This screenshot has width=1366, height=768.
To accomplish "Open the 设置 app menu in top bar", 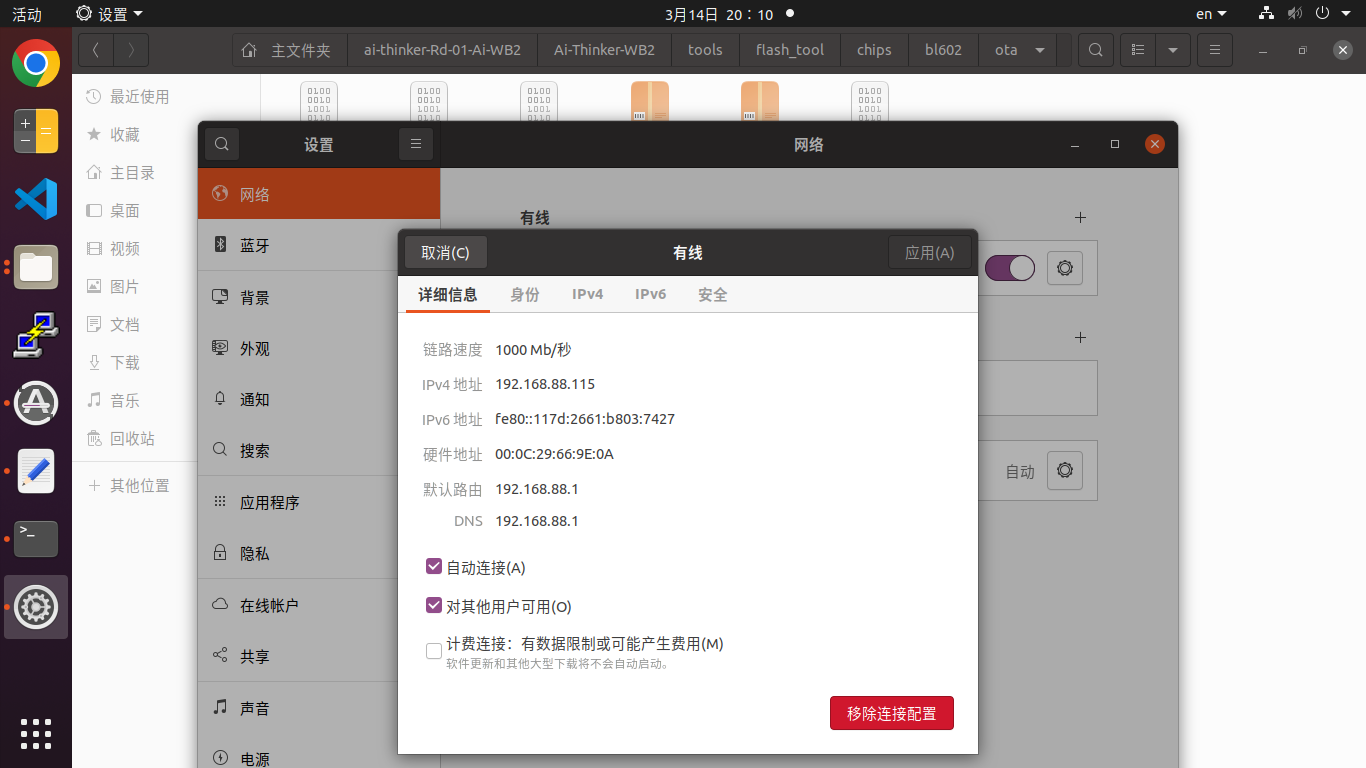I will [x=110, y=14].
